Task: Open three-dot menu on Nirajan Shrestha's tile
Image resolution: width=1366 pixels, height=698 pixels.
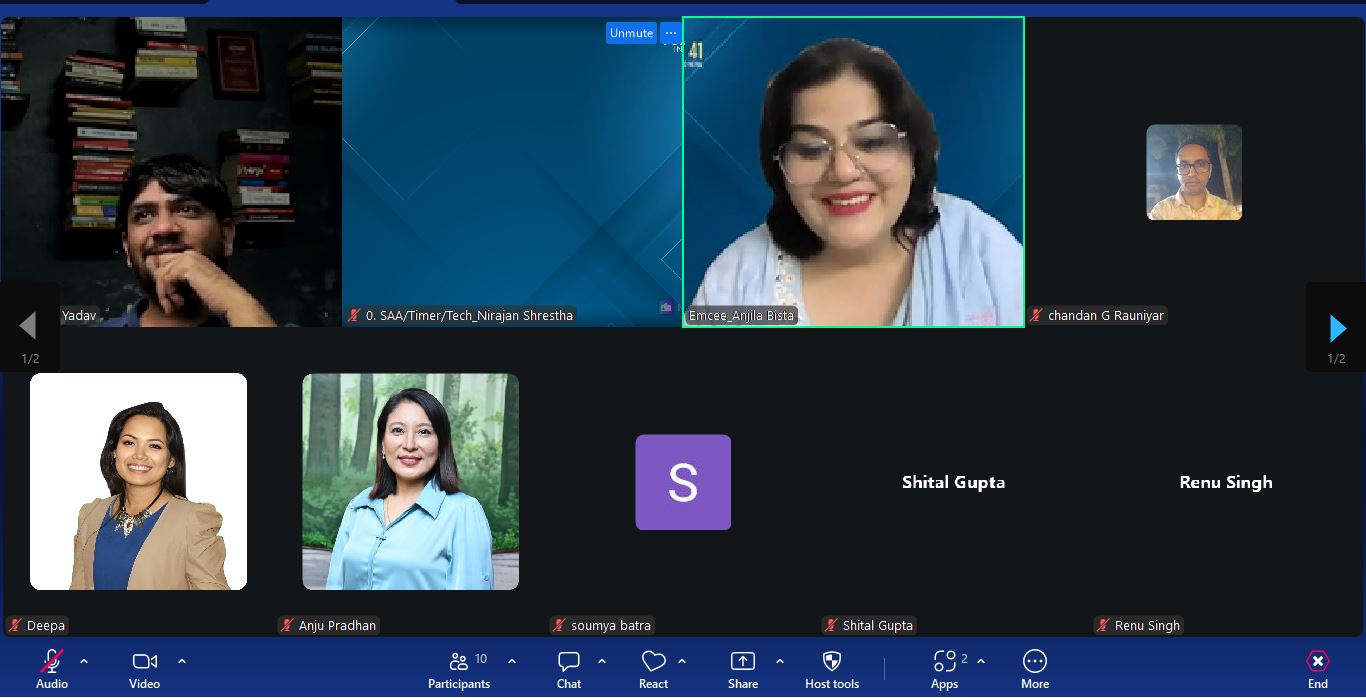Action: 671,33
